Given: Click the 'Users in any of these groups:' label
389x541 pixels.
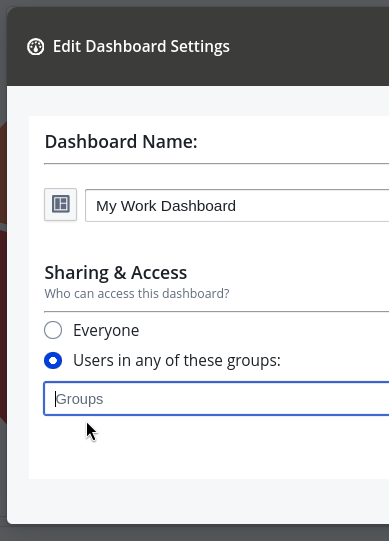Looking at the screenshot, I should pyautogui.click(x=177, y=361).
